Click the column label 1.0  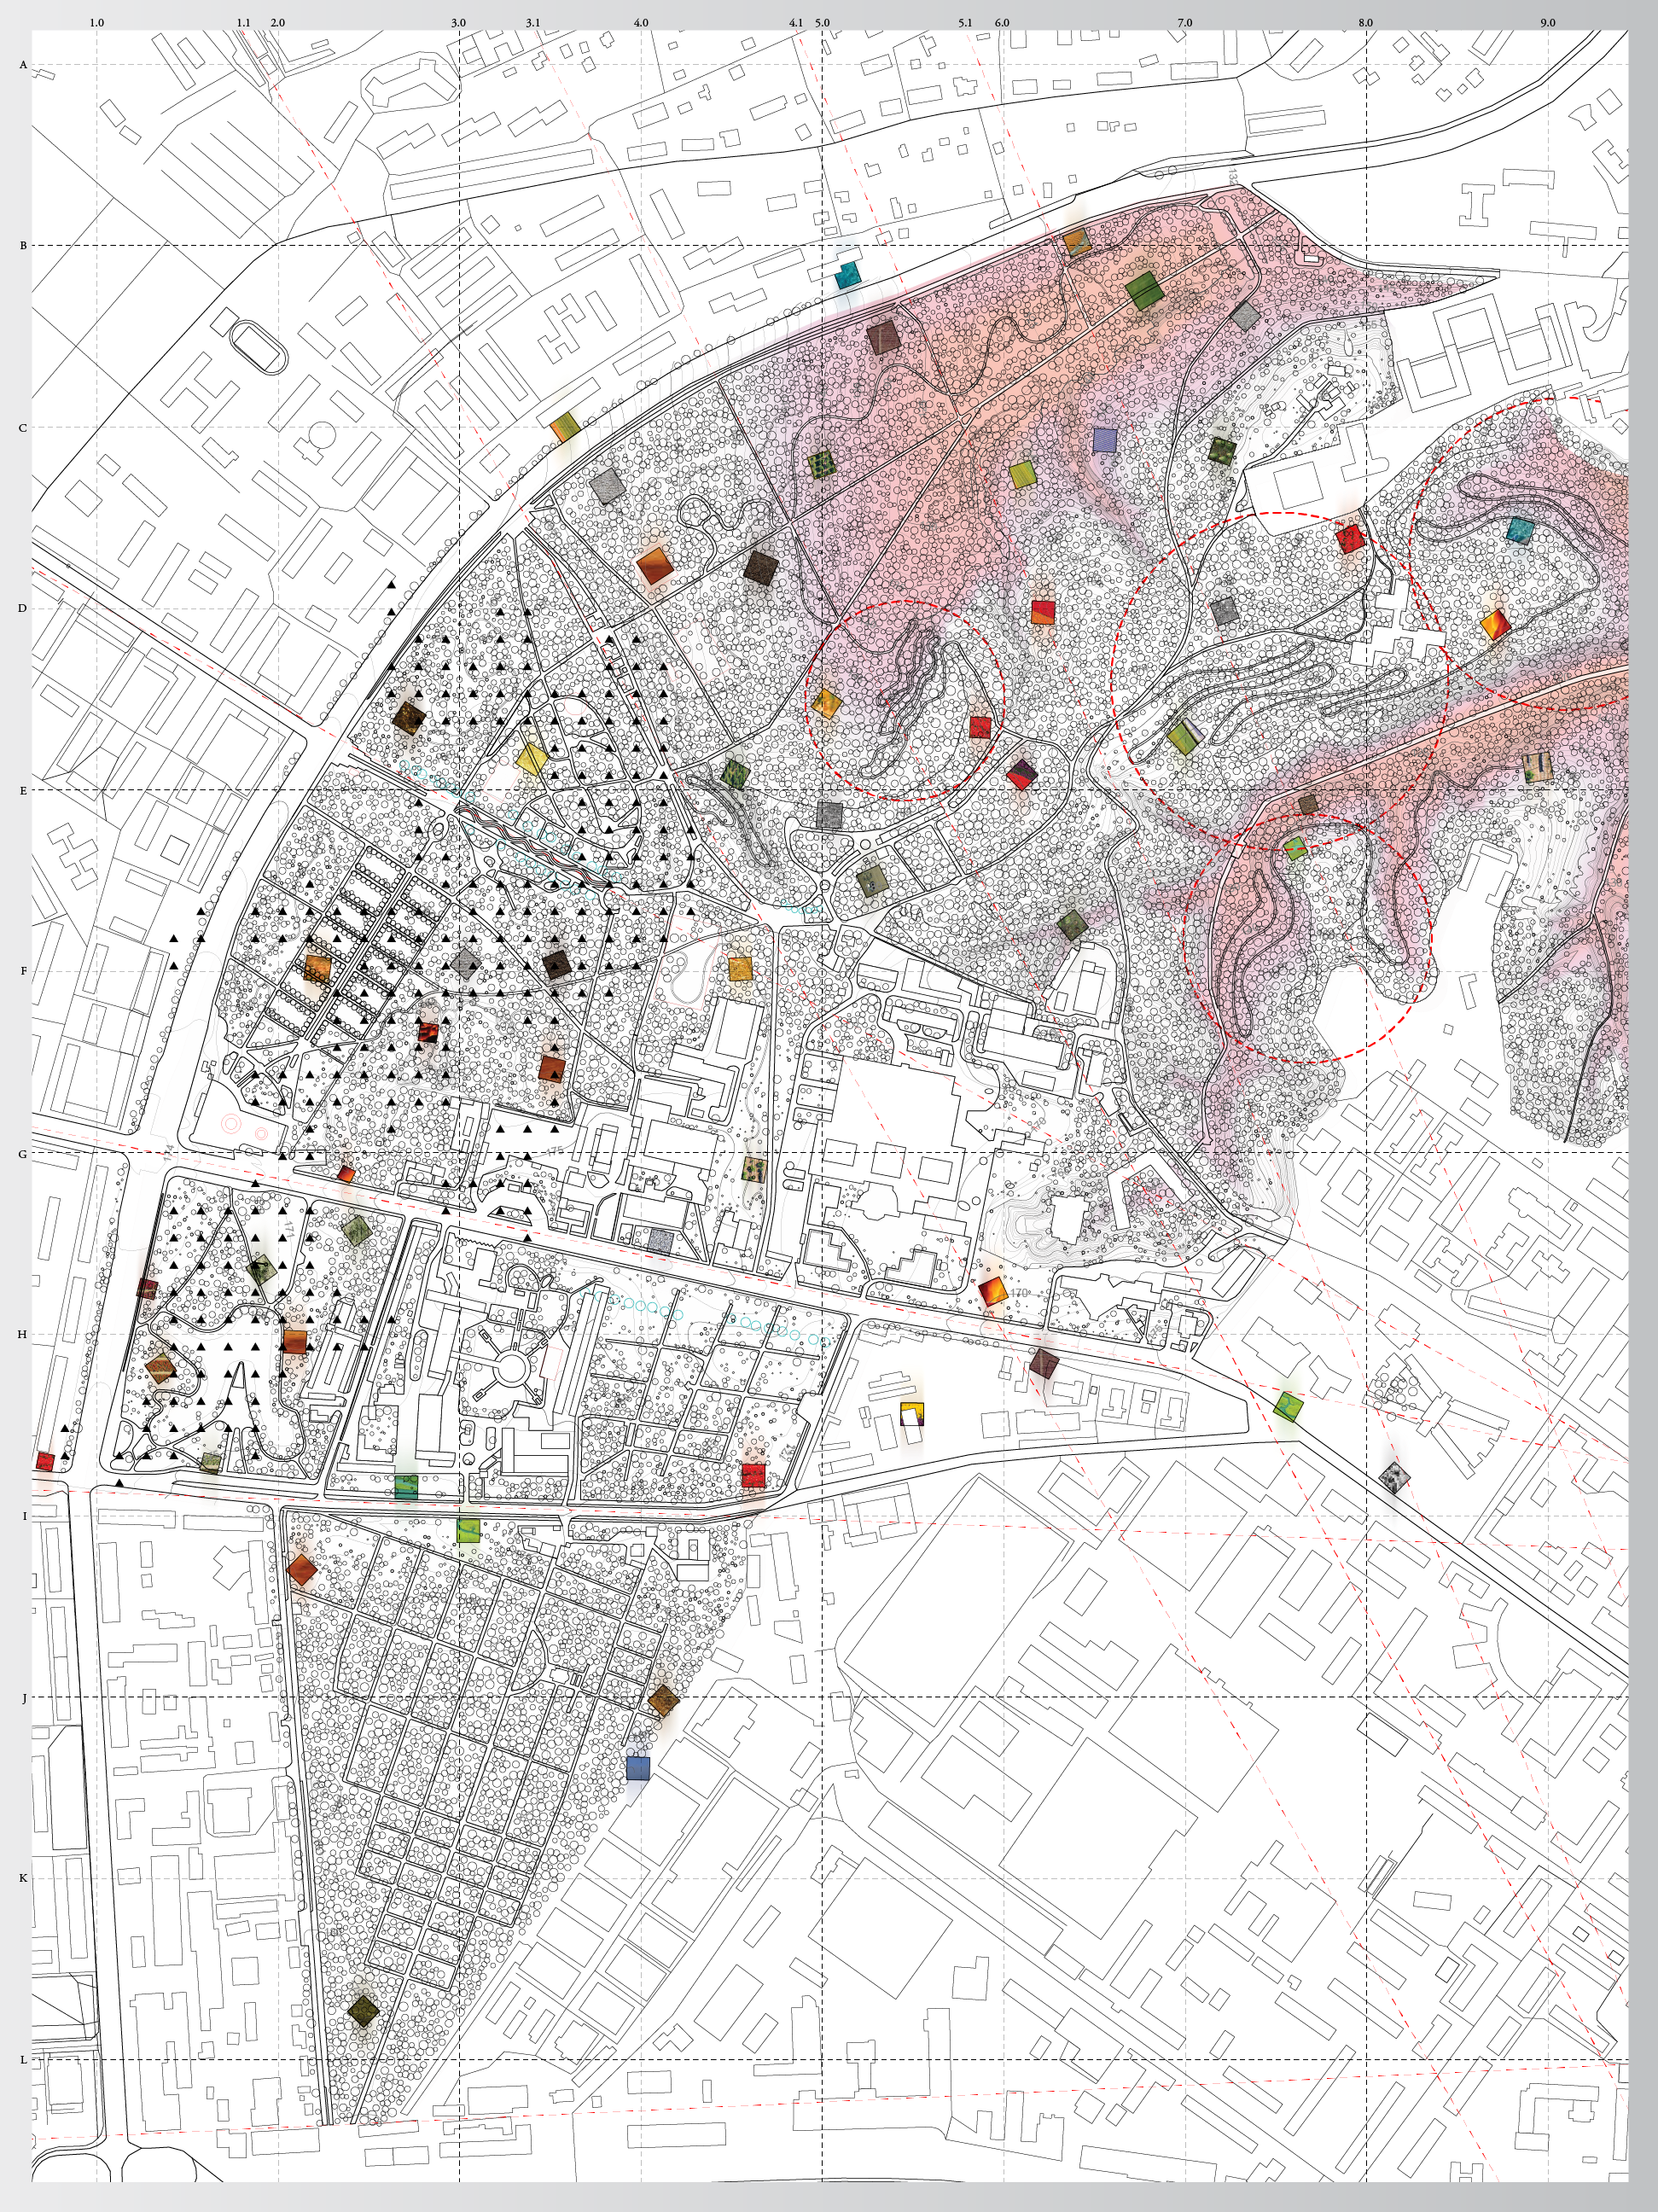click(x=96, y=22)
